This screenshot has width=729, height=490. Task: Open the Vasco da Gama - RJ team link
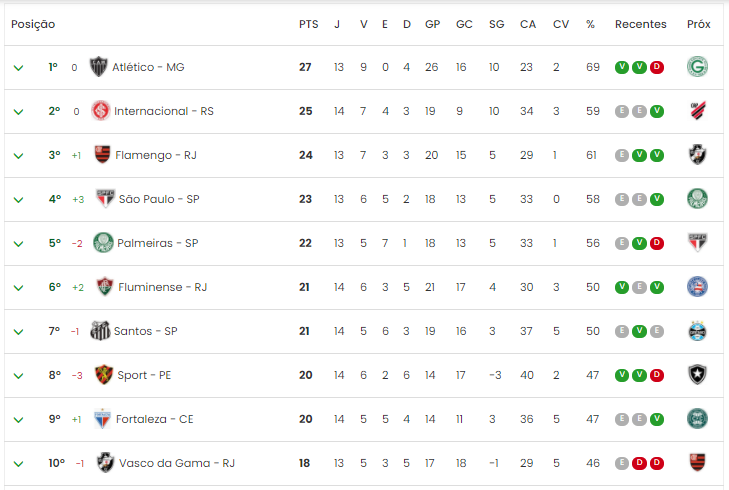tap(177, 463)
